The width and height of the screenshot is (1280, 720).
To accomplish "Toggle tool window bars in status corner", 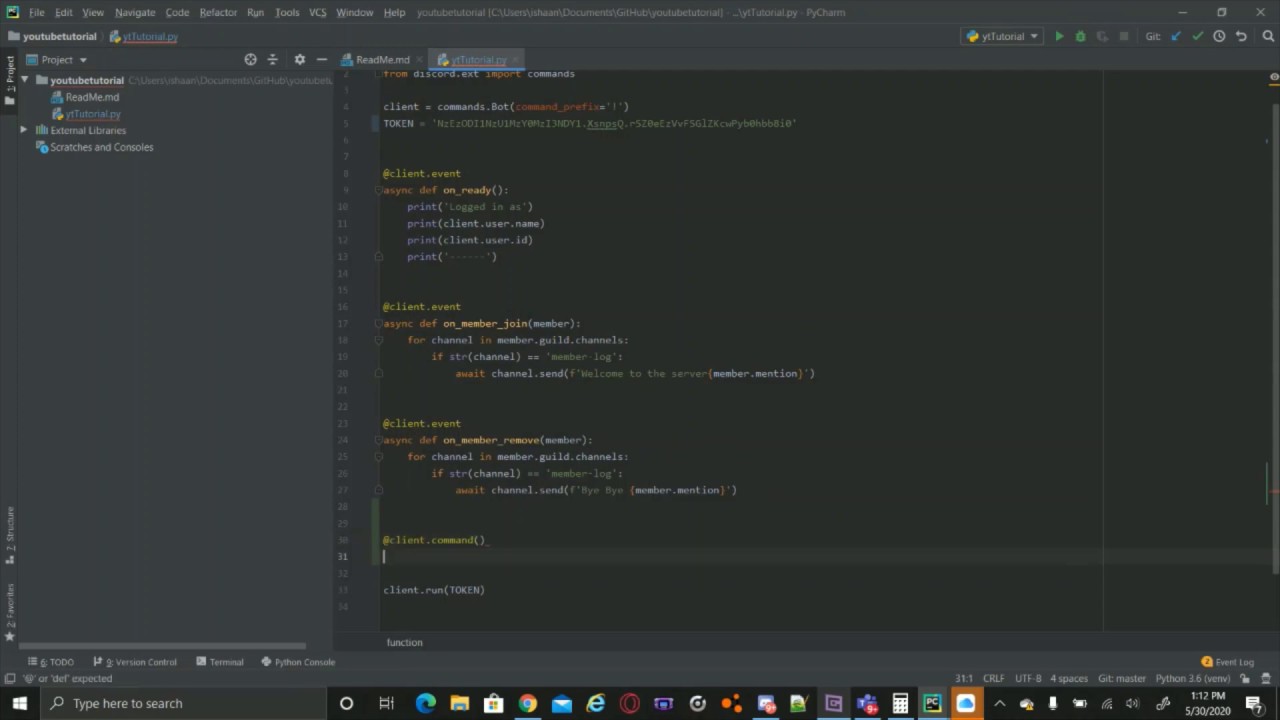I will (9, 678).
